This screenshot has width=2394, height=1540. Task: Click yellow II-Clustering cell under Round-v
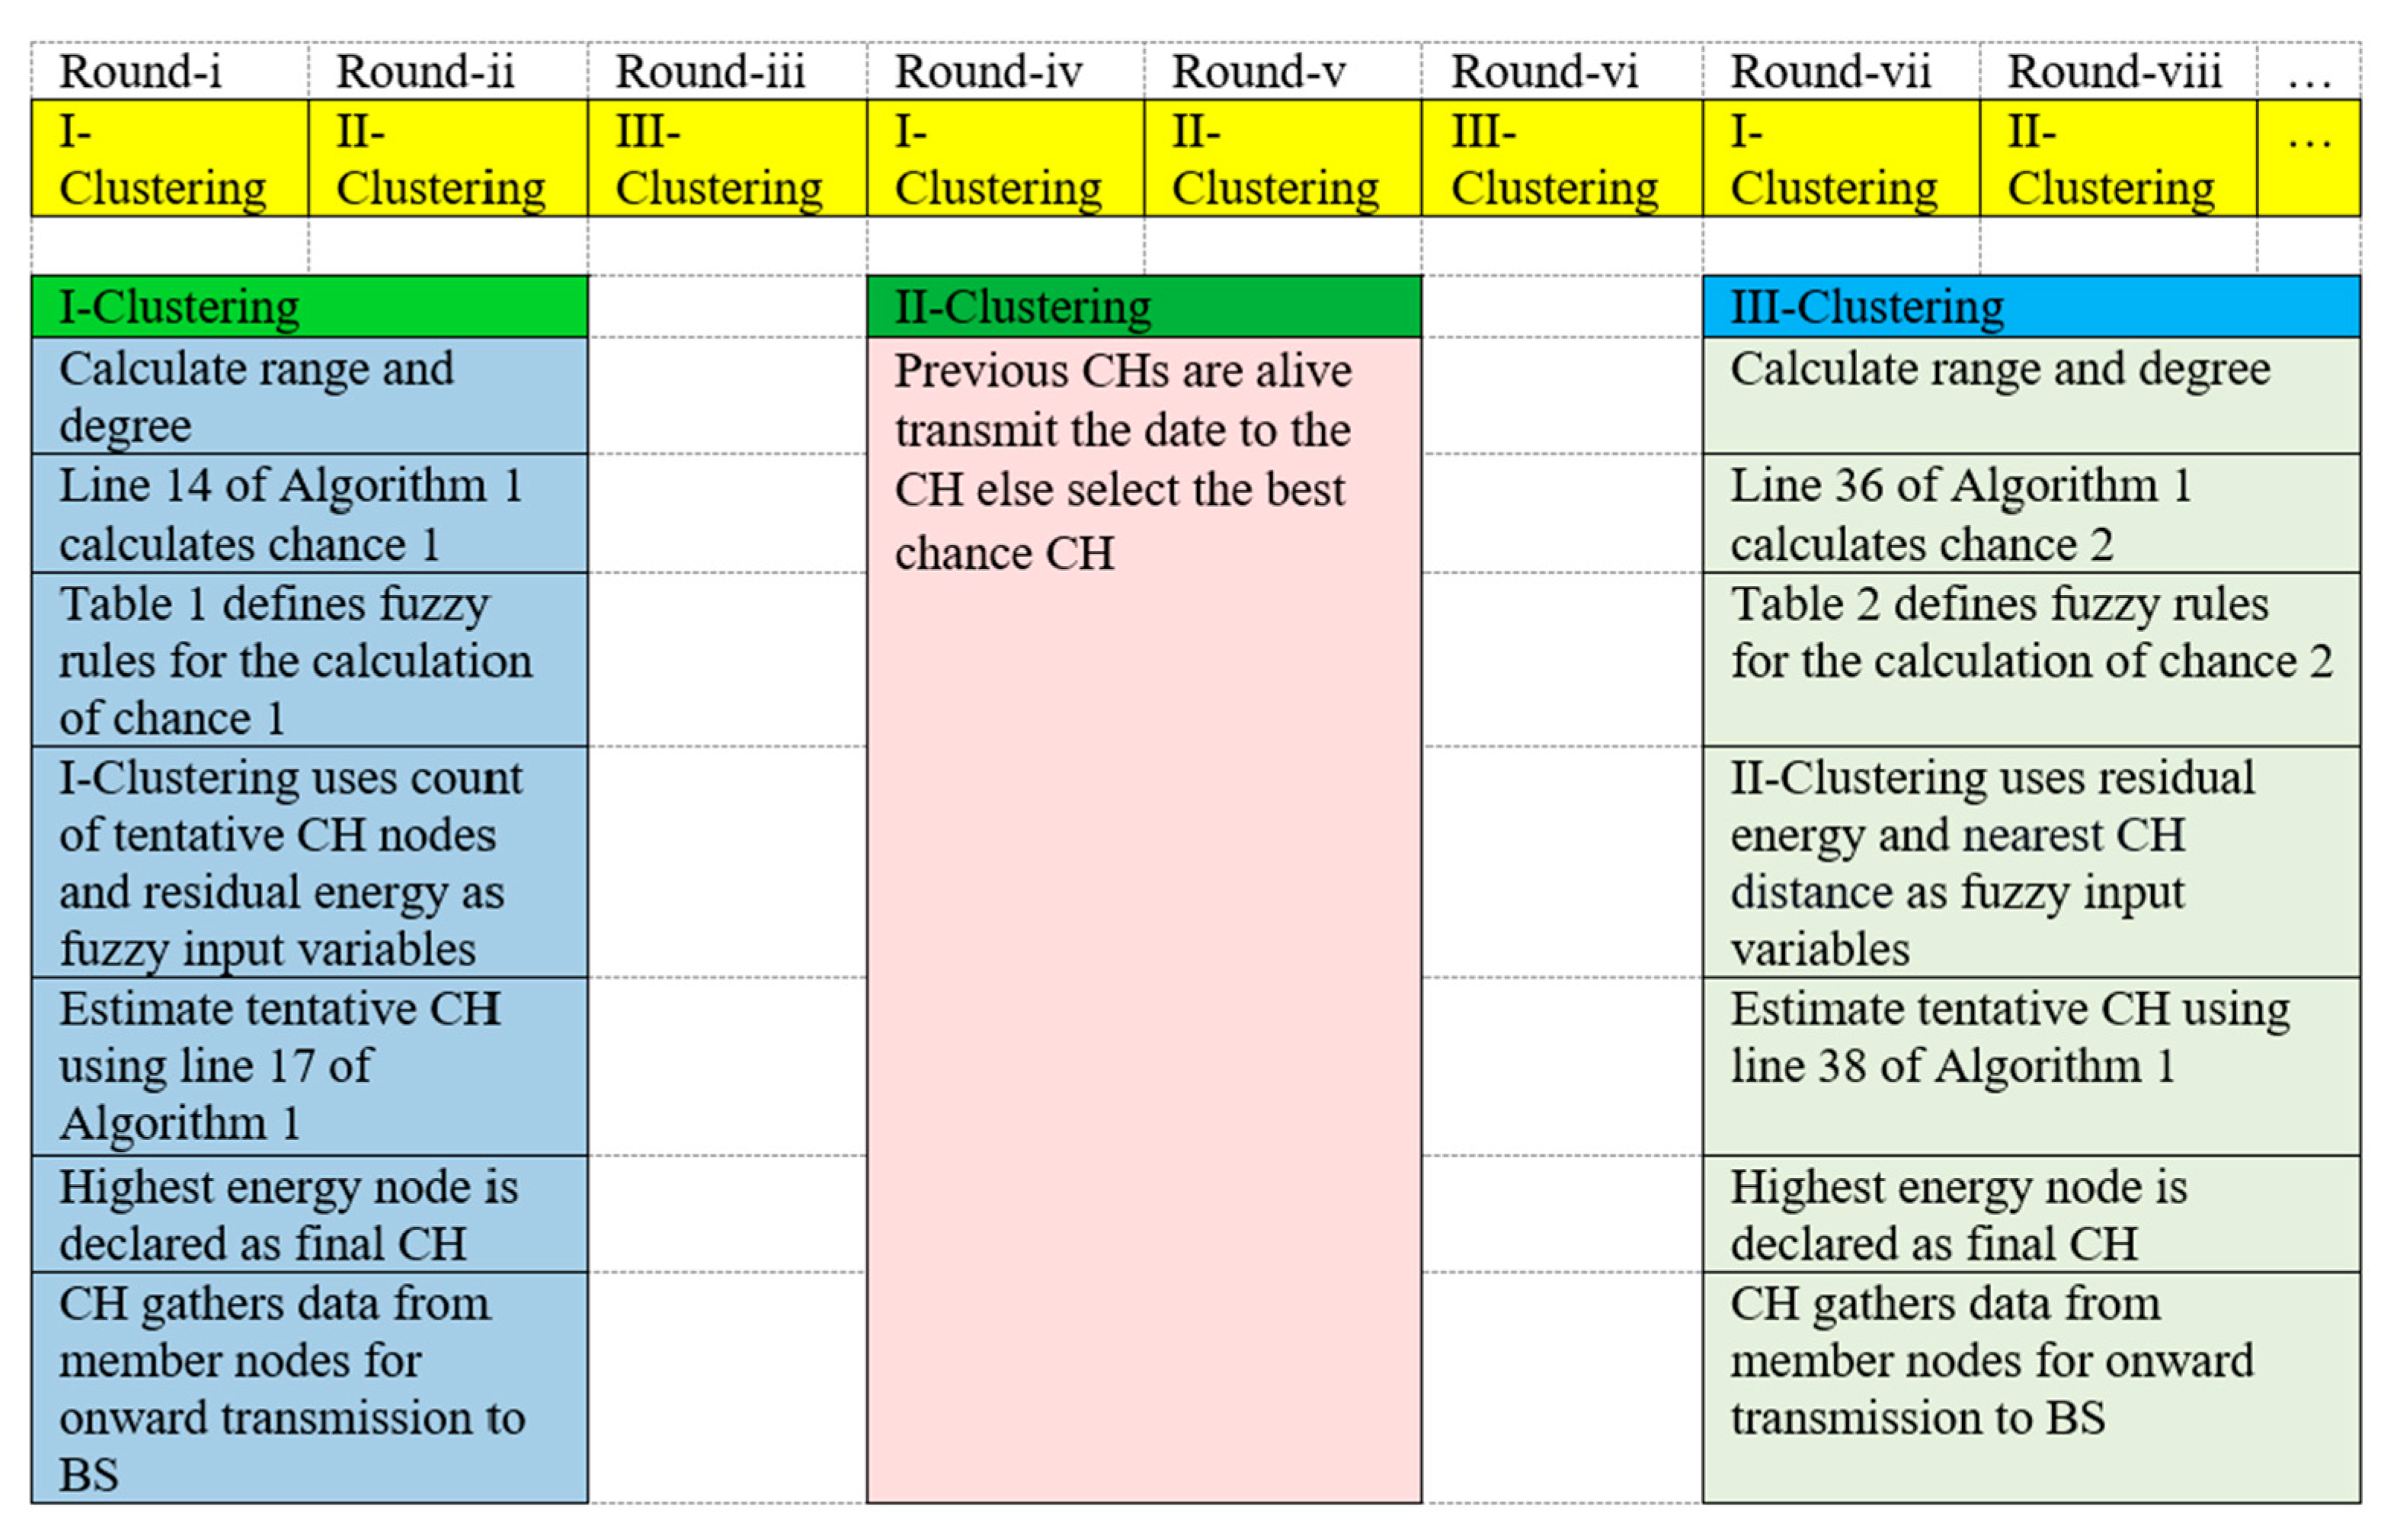pyautogui.click(x=1282, y=159)
